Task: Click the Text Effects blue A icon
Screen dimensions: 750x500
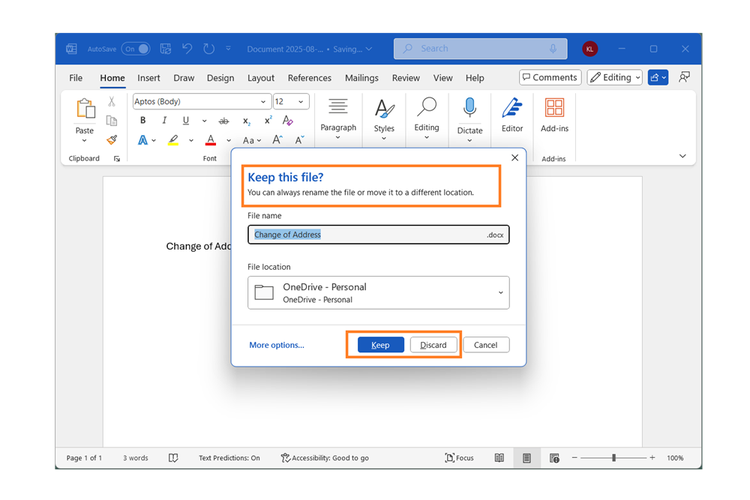Action: (143, 140)
